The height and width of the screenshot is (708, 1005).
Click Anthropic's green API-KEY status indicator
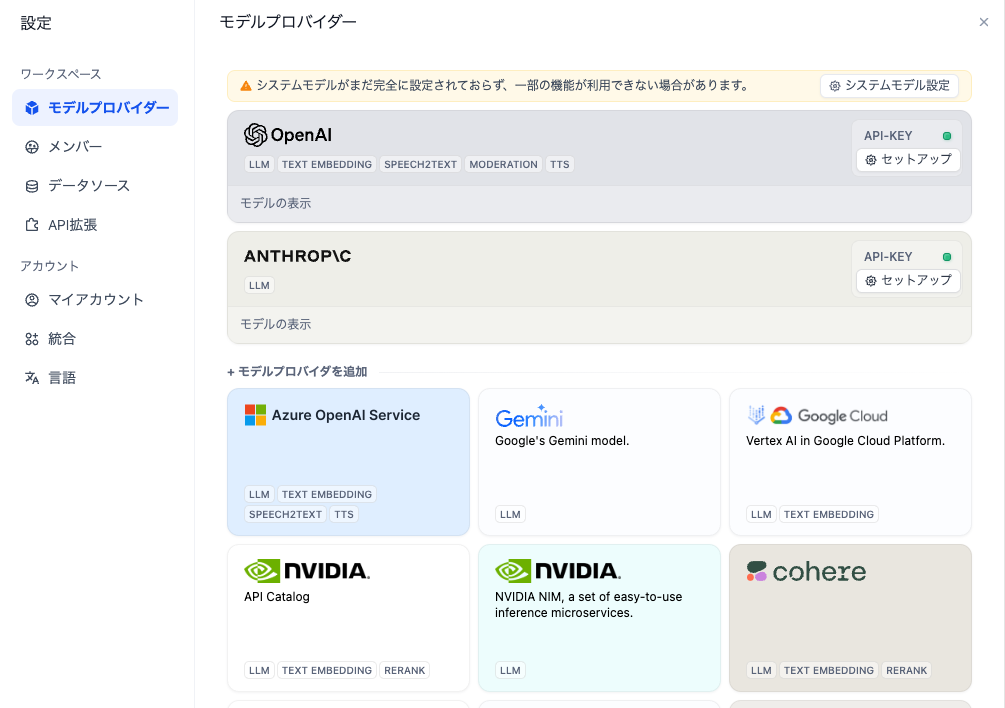(946, 257)
